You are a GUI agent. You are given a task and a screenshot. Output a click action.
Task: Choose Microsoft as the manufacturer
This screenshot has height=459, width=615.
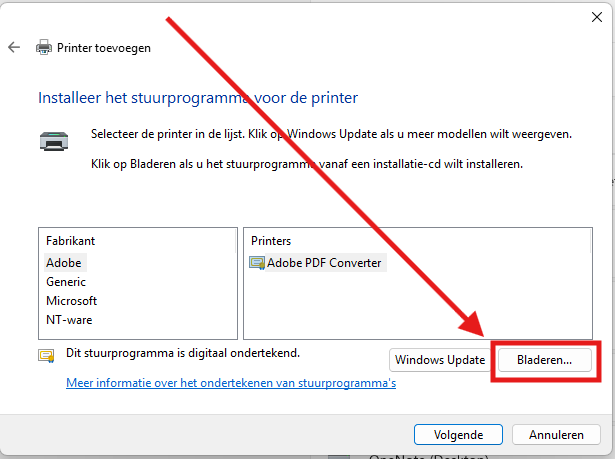tap(71, 301)
